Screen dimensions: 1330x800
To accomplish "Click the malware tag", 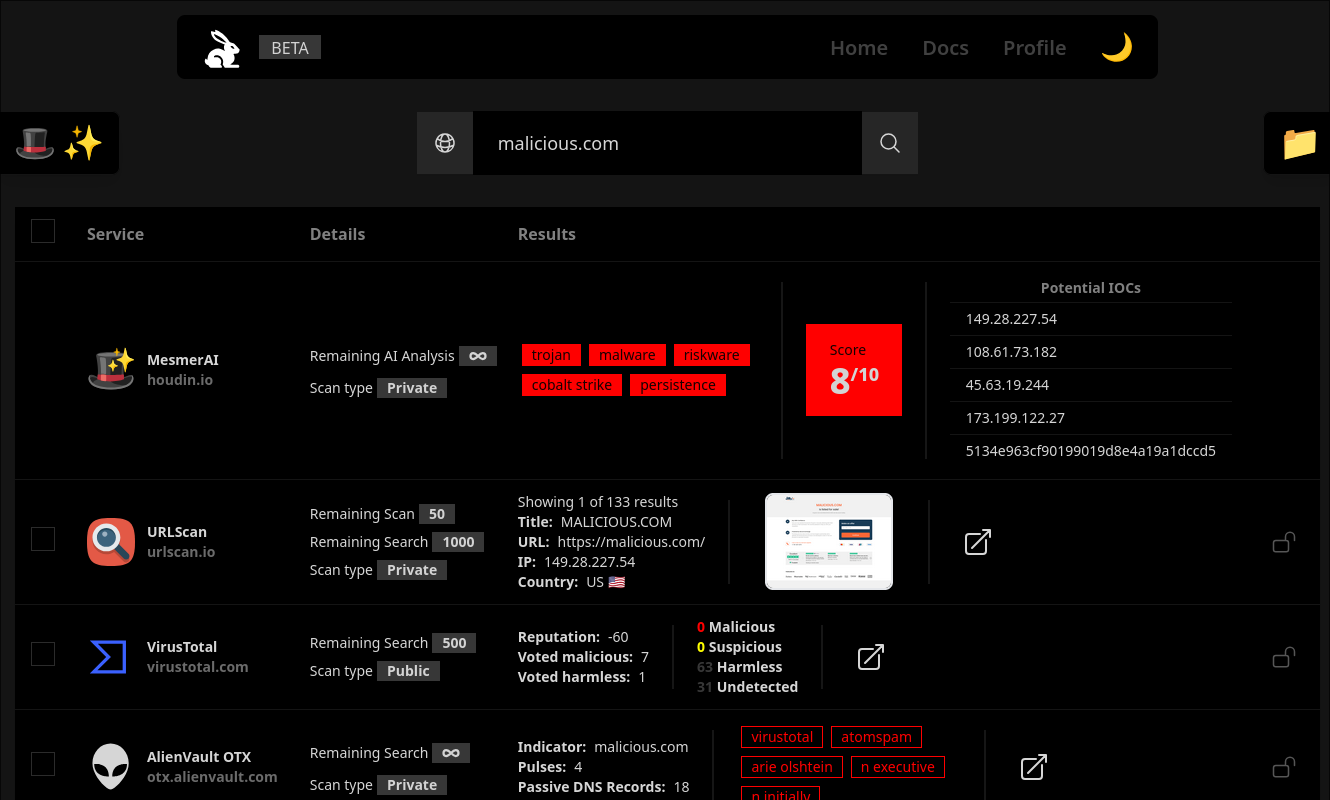I will point(627,355).
